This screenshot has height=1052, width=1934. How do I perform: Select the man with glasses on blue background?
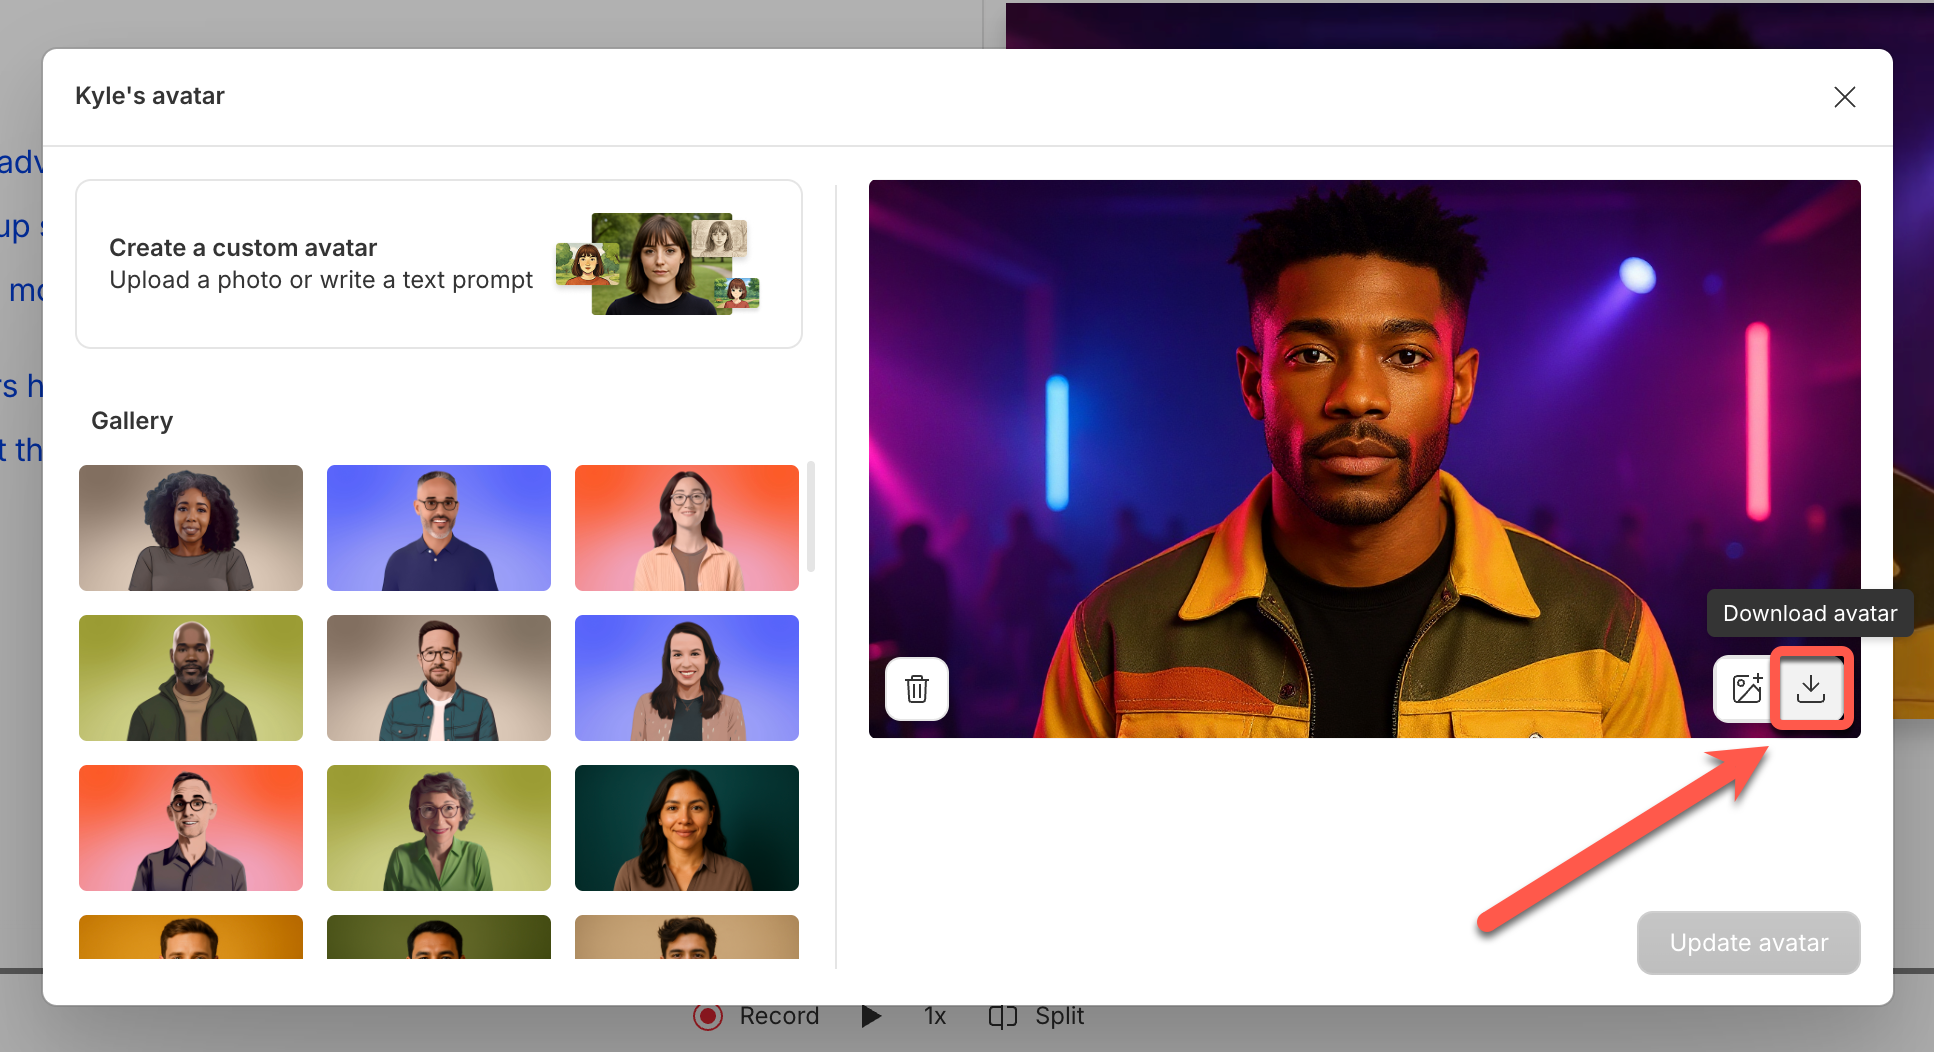click(x=438, y=528)
